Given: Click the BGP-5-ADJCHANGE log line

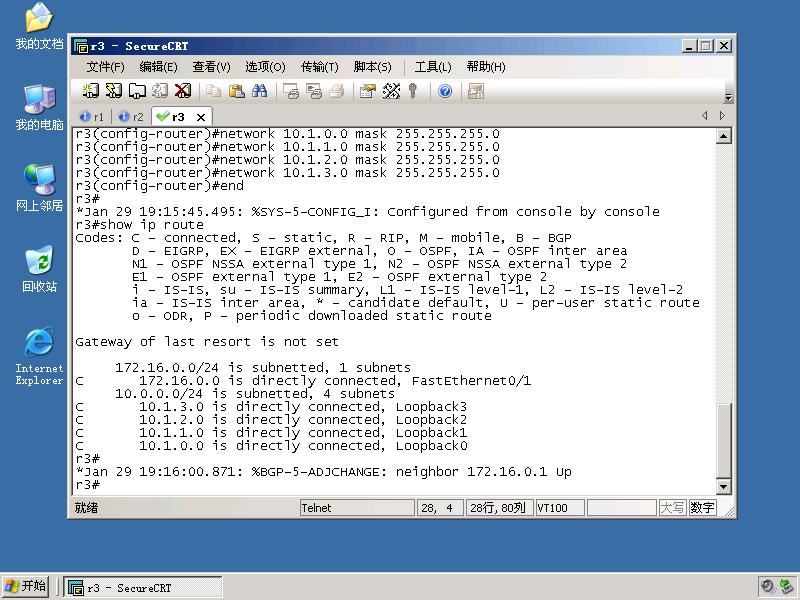Looking at the screenshot, I should [x=323, y=472].
